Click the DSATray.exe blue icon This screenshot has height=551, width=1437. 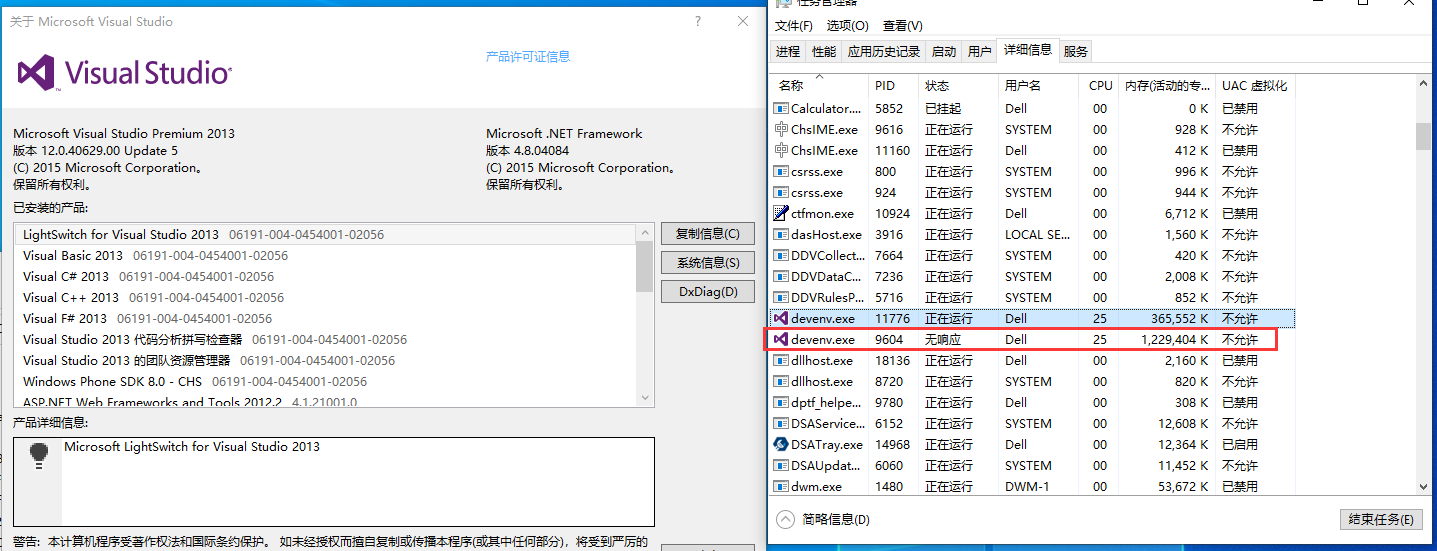781,444
